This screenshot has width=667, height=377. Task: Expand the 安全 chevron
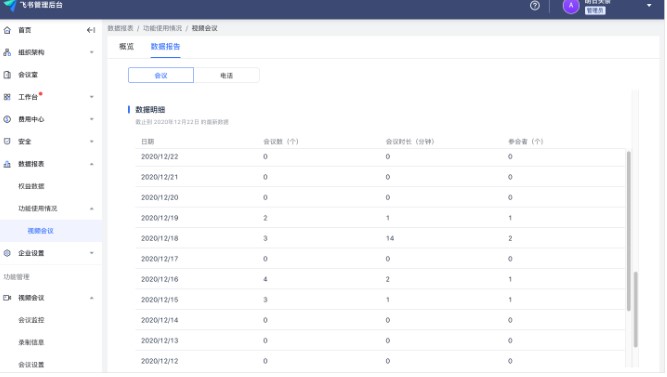click(91, 141)
